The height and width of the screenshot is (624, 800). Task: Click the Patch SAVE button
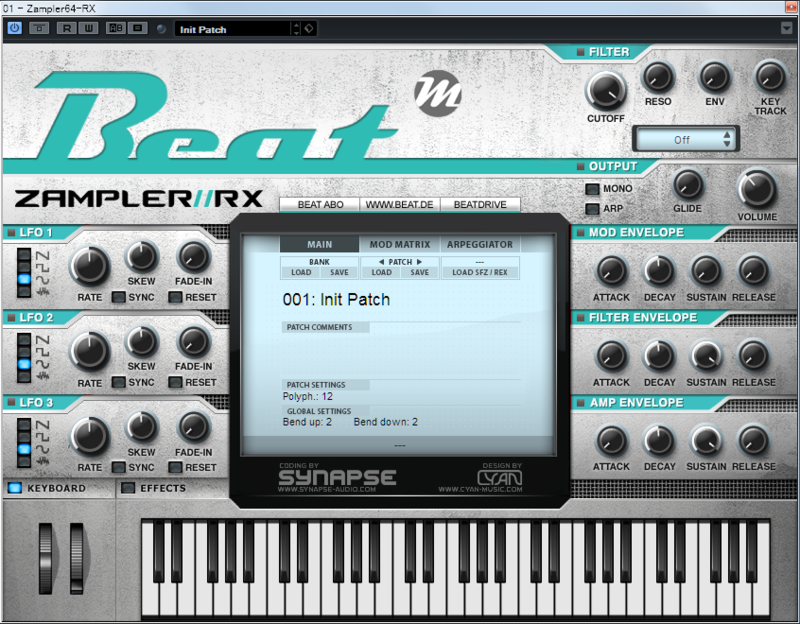point(419,272)
